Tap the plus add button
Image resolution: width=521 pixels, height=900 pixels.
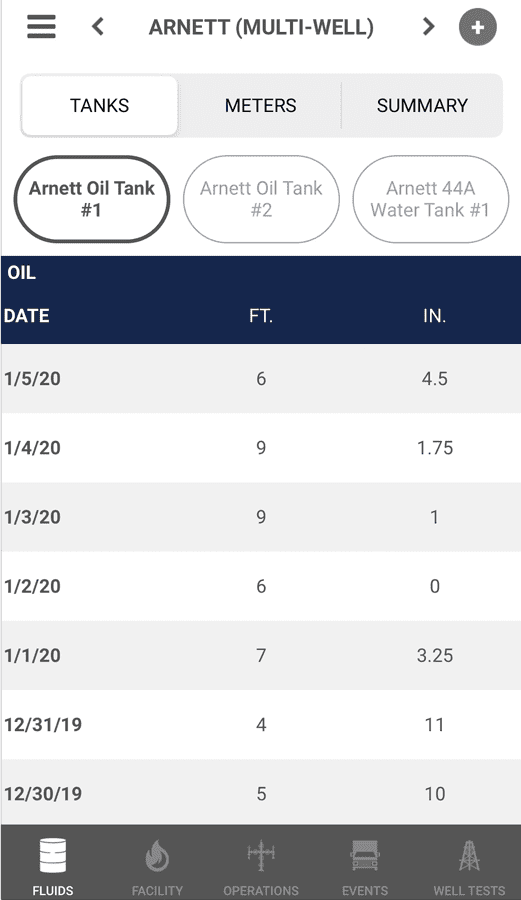[x=477, y=27]
